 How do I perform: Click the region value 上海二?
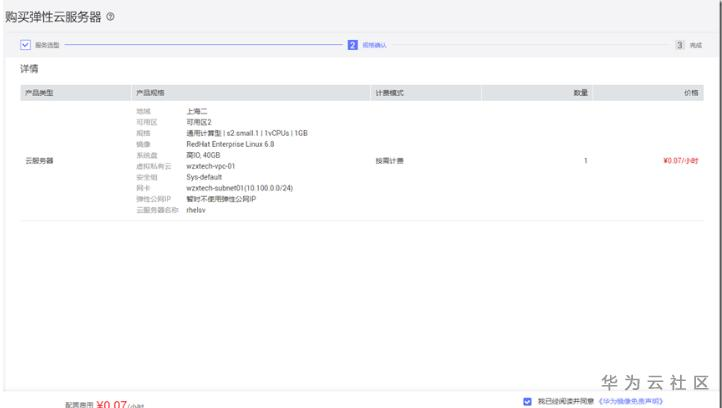pos(197,111)
